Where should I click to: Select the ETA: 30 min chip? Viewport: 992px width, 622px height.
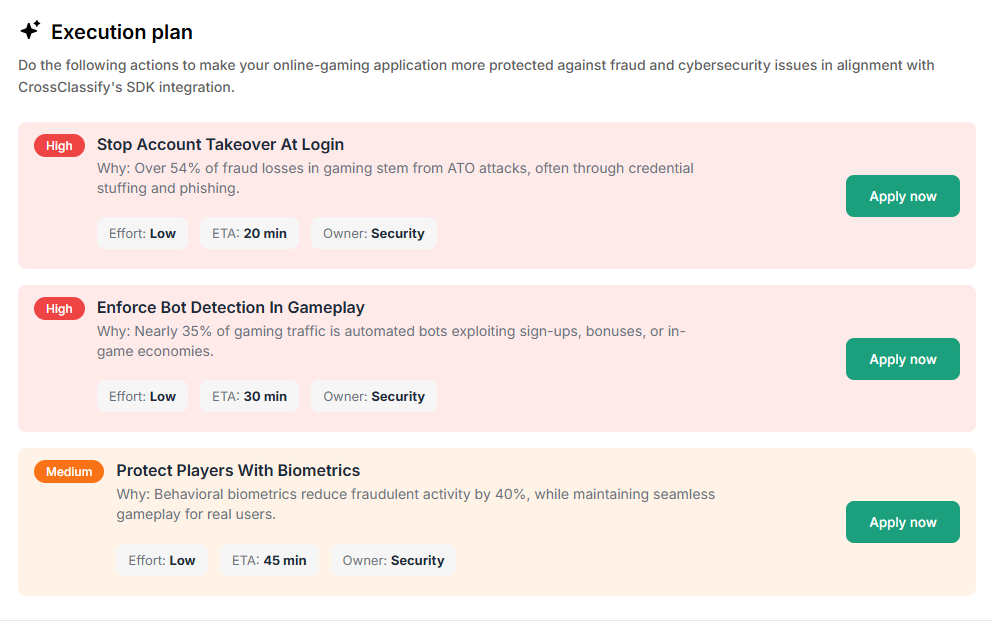point(249,396)
